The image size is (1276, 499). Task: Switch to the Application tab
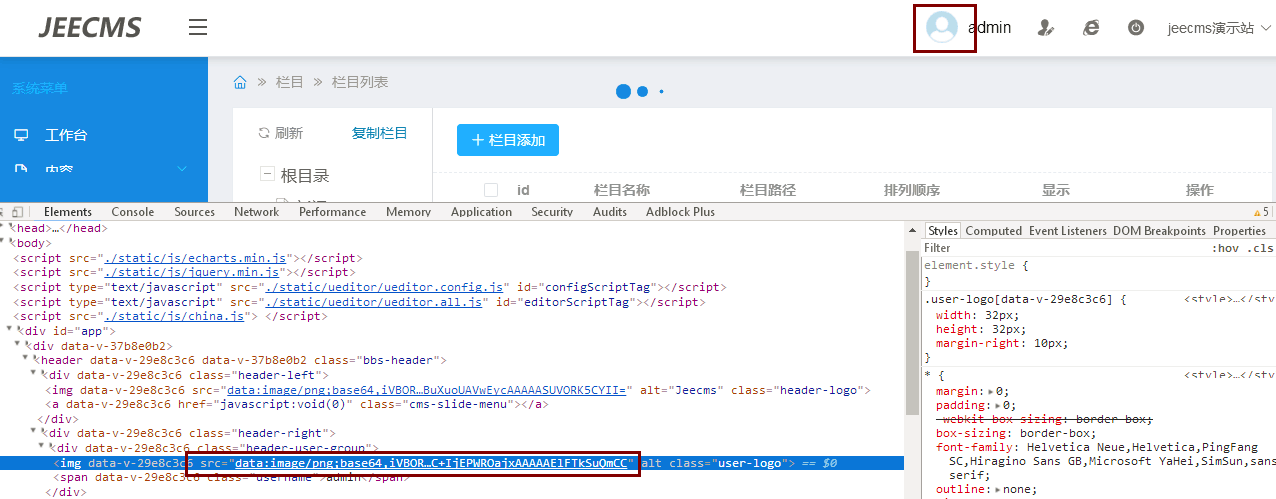(482, 212)
